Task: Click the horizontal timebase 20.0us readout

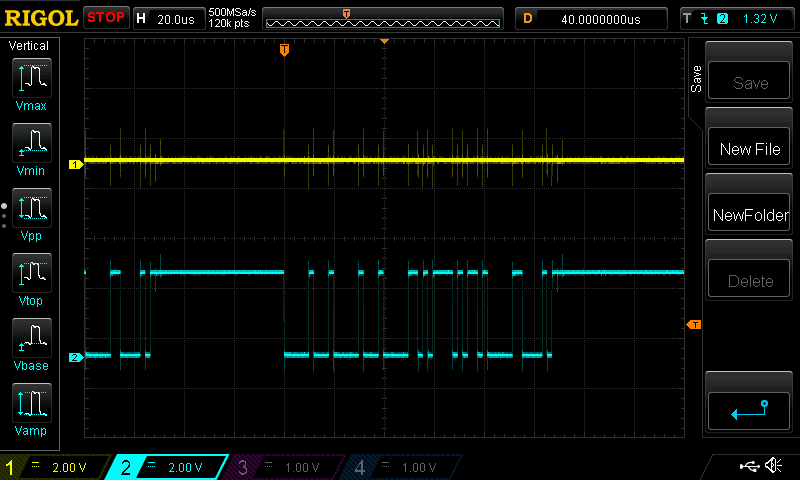Action: coord(176,19)
